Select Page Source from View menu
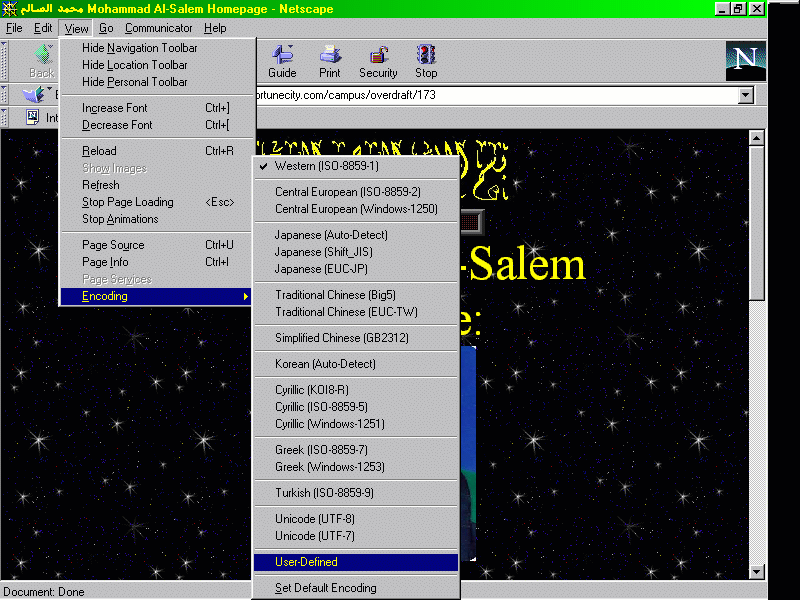 click(113, 245)
